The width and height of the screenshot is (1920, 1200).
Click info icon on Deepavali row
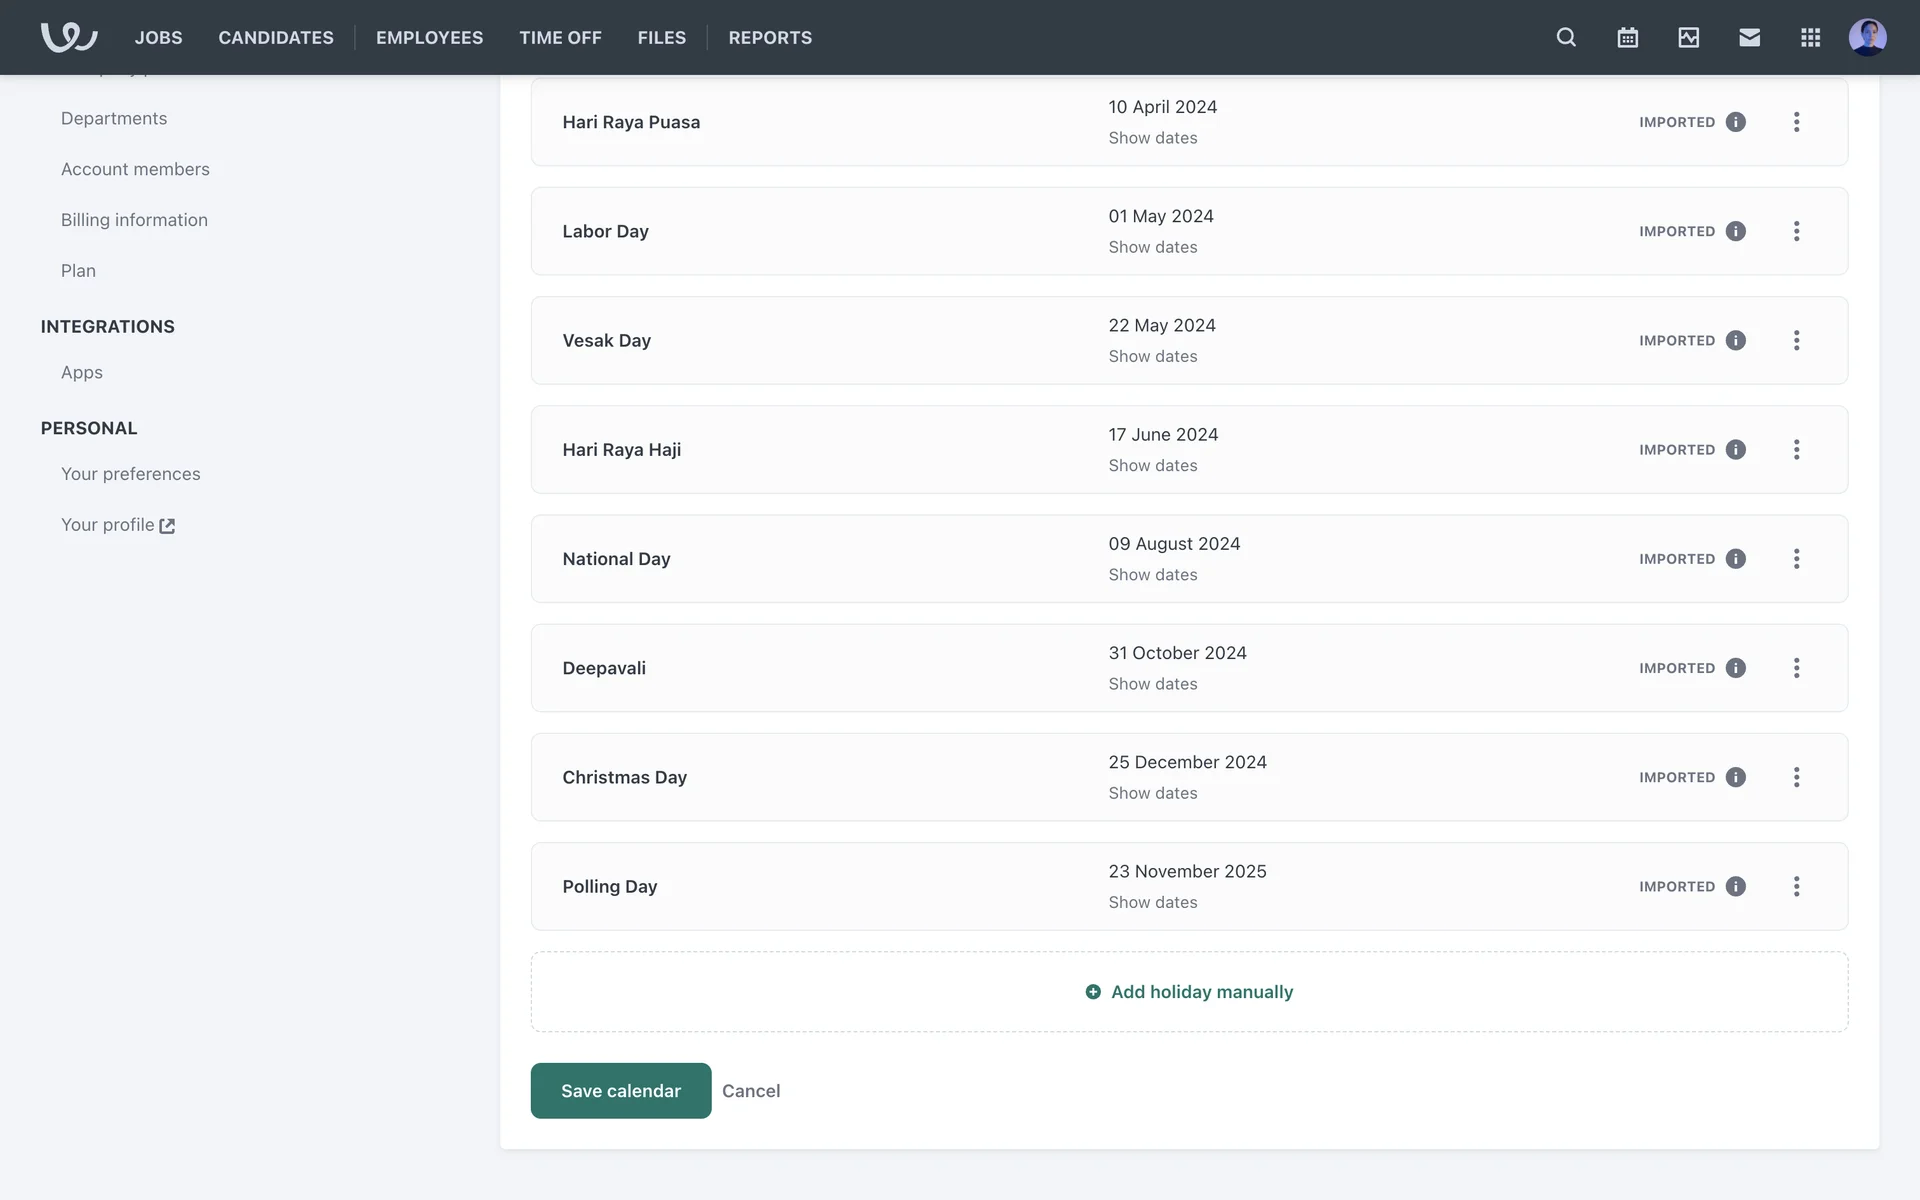(1736, 668)
